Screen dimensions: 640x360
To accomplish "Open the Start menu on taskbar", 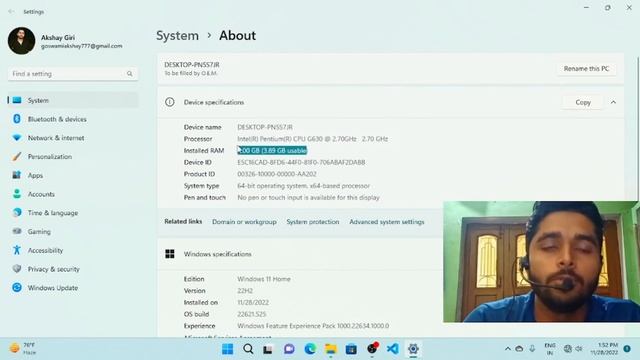I will [x=227, y=349].
